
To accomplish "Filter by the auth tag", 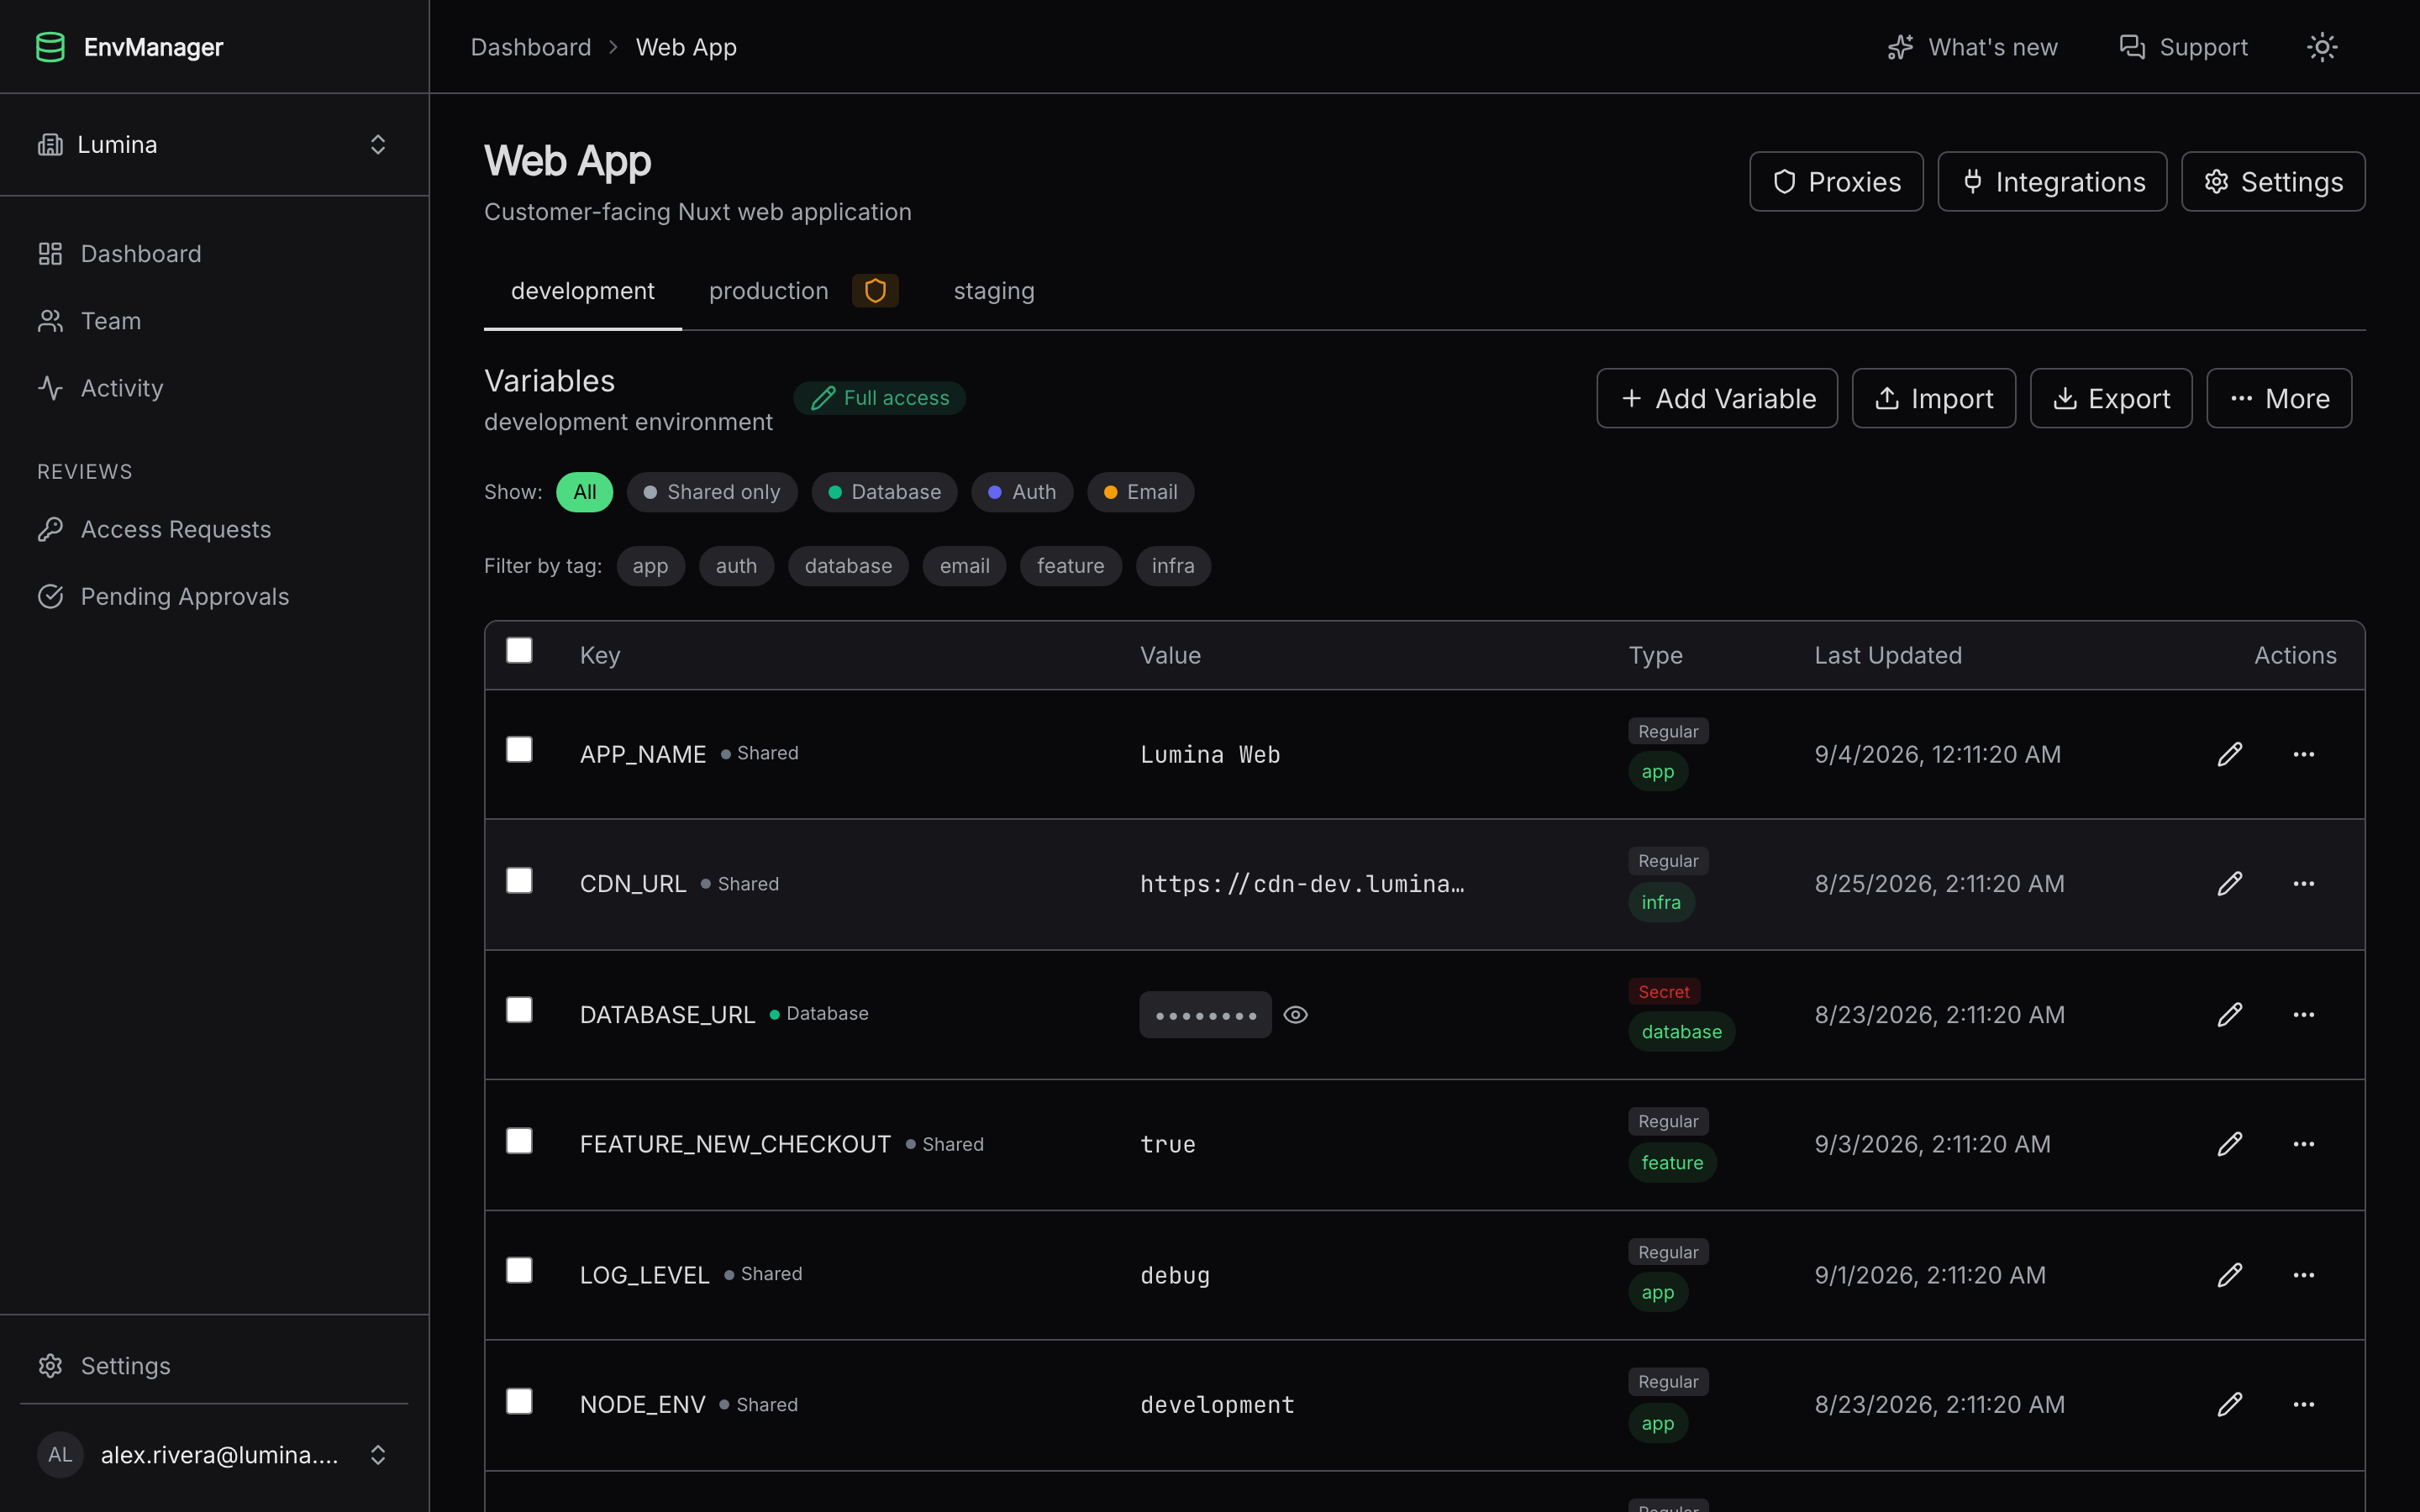I will coord(736,566).
